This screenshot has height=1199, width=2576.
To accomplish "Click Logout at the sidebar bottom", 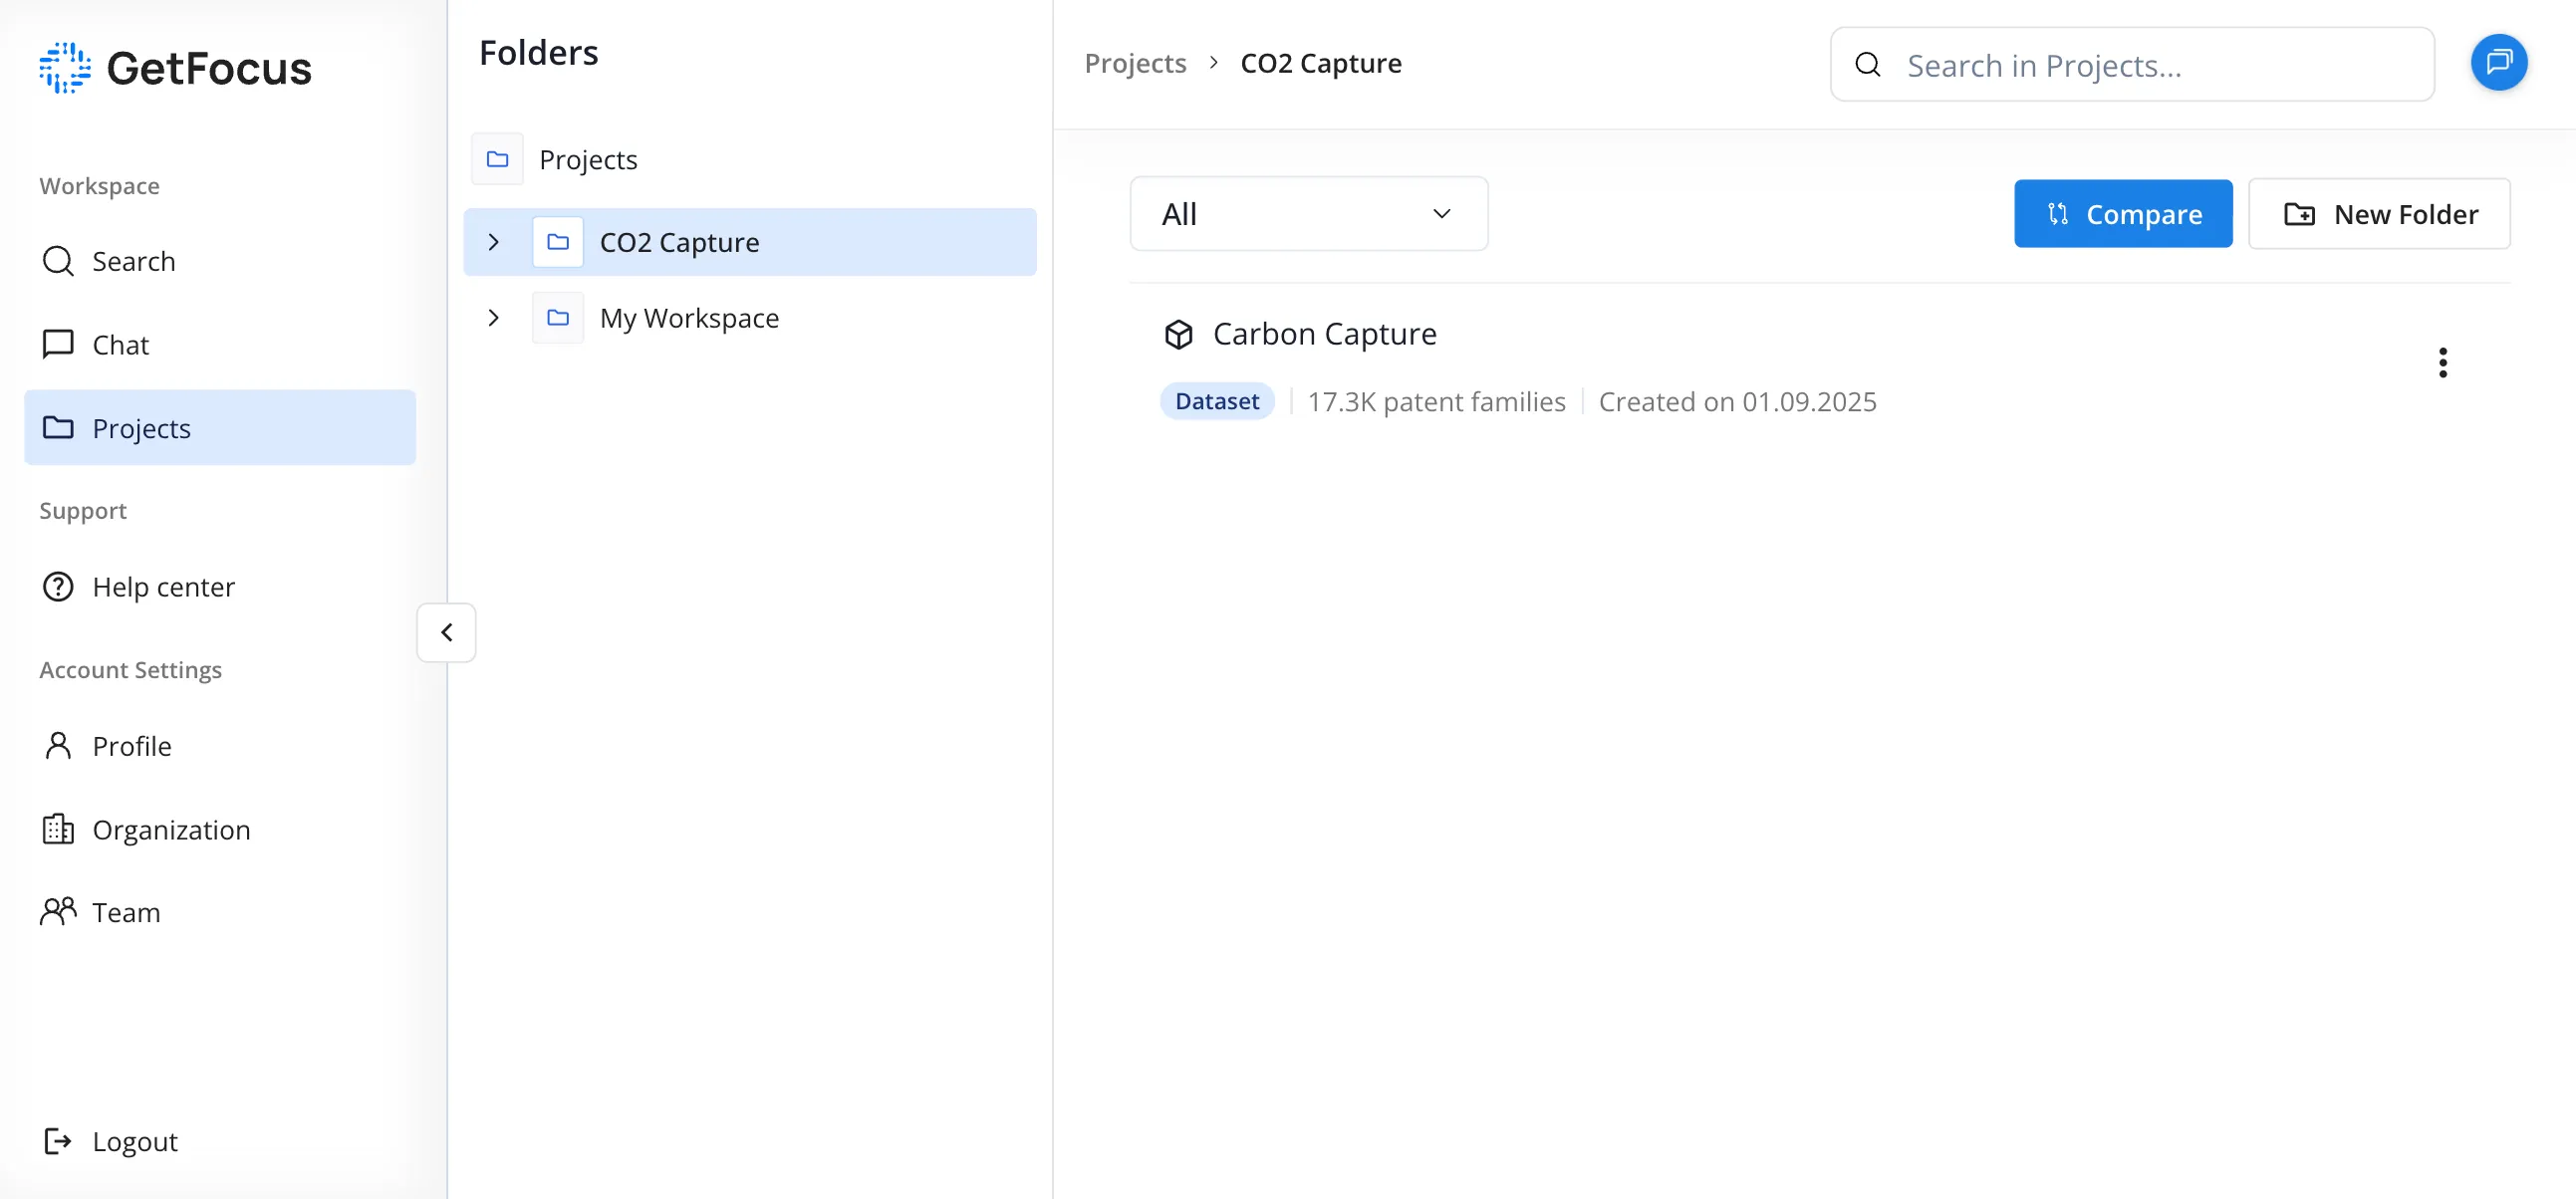I will point(220,1141).
